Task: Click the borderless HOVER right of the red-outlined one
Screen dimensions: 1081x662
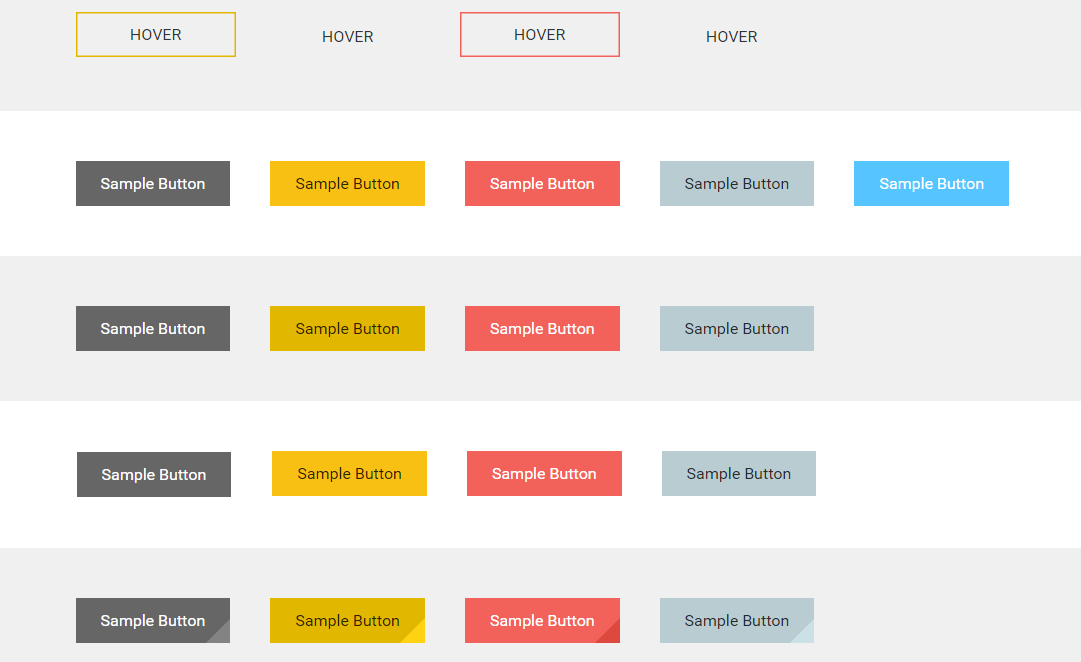Action: point(731,37)
